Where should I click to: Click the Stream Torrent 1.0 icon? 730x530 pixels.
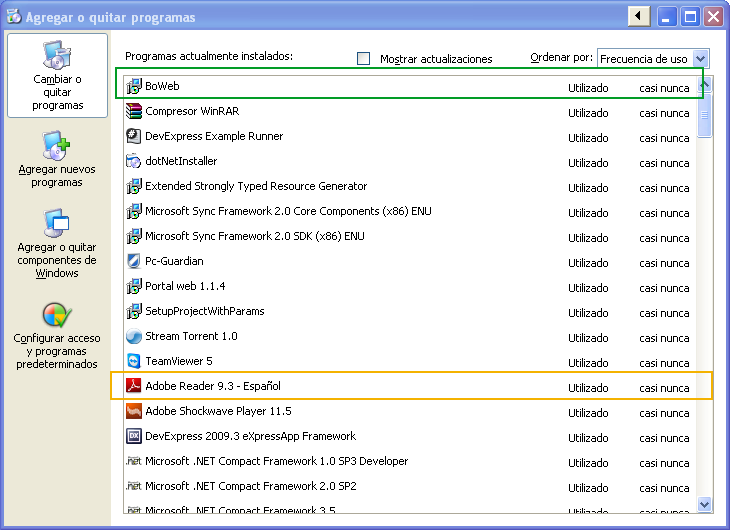pyautogui.click(x=134, y=336)
